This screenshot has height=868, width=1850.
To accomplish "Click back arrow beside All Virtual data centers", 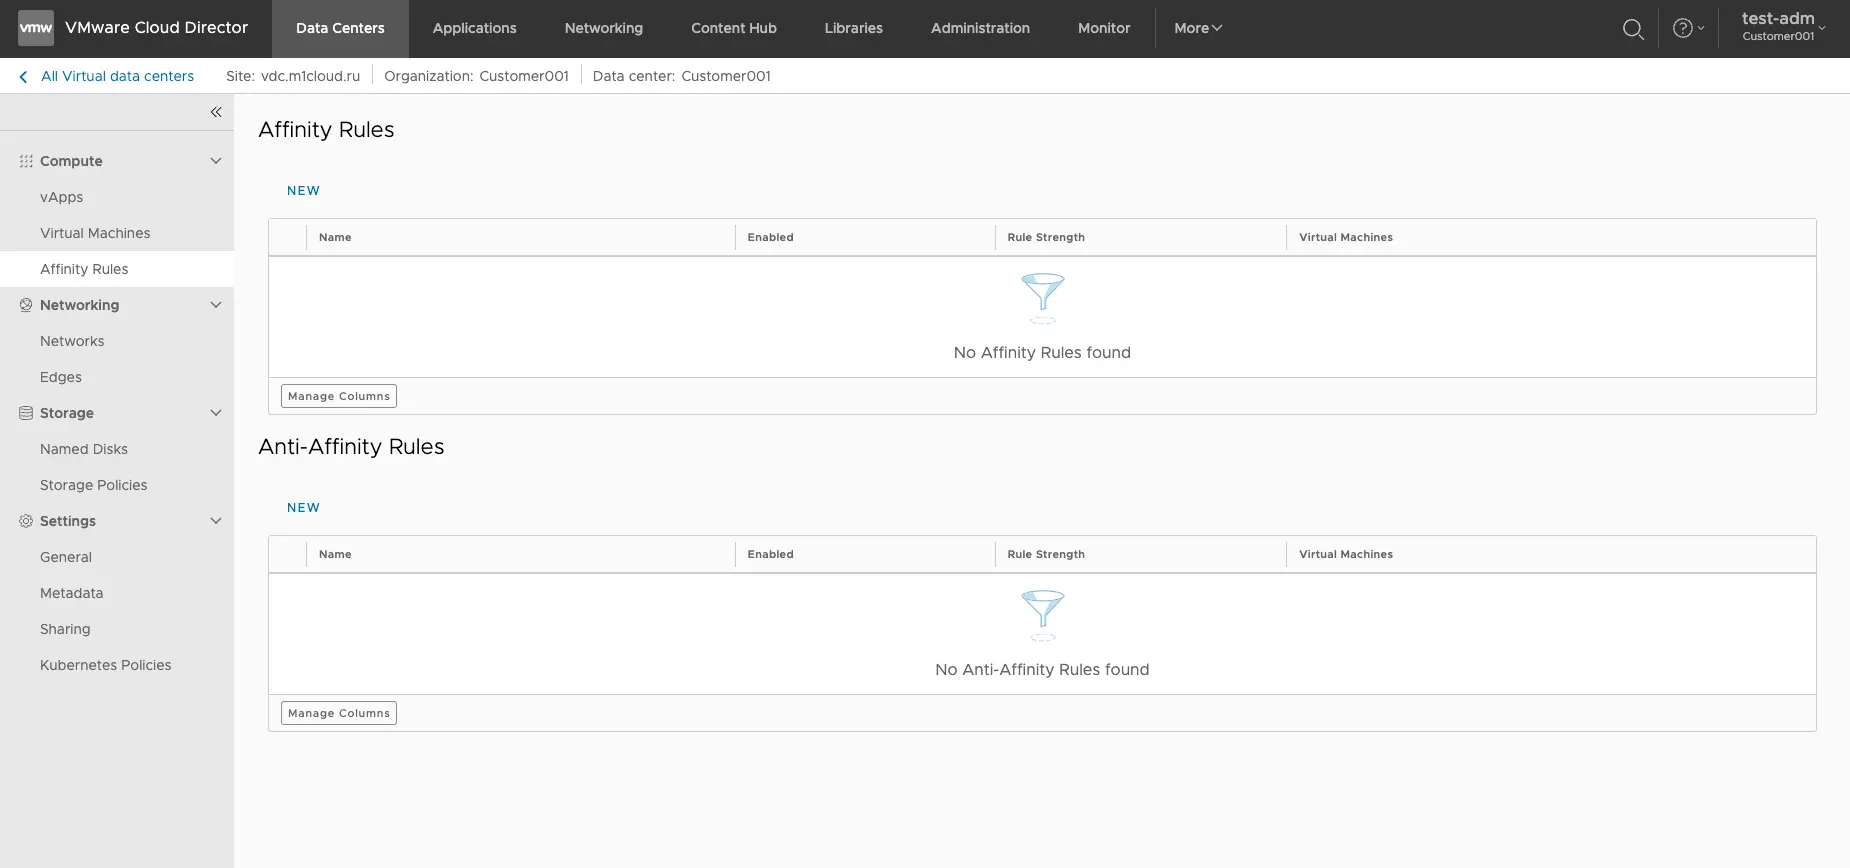I will click(23, 77).
